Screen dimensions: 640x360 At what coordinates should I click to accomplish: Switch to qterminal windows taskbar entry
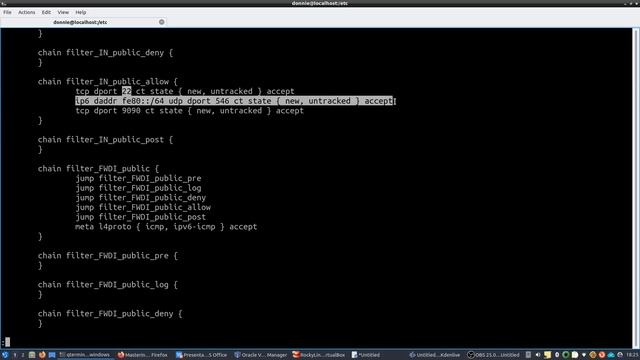click(x=85, y=355)
